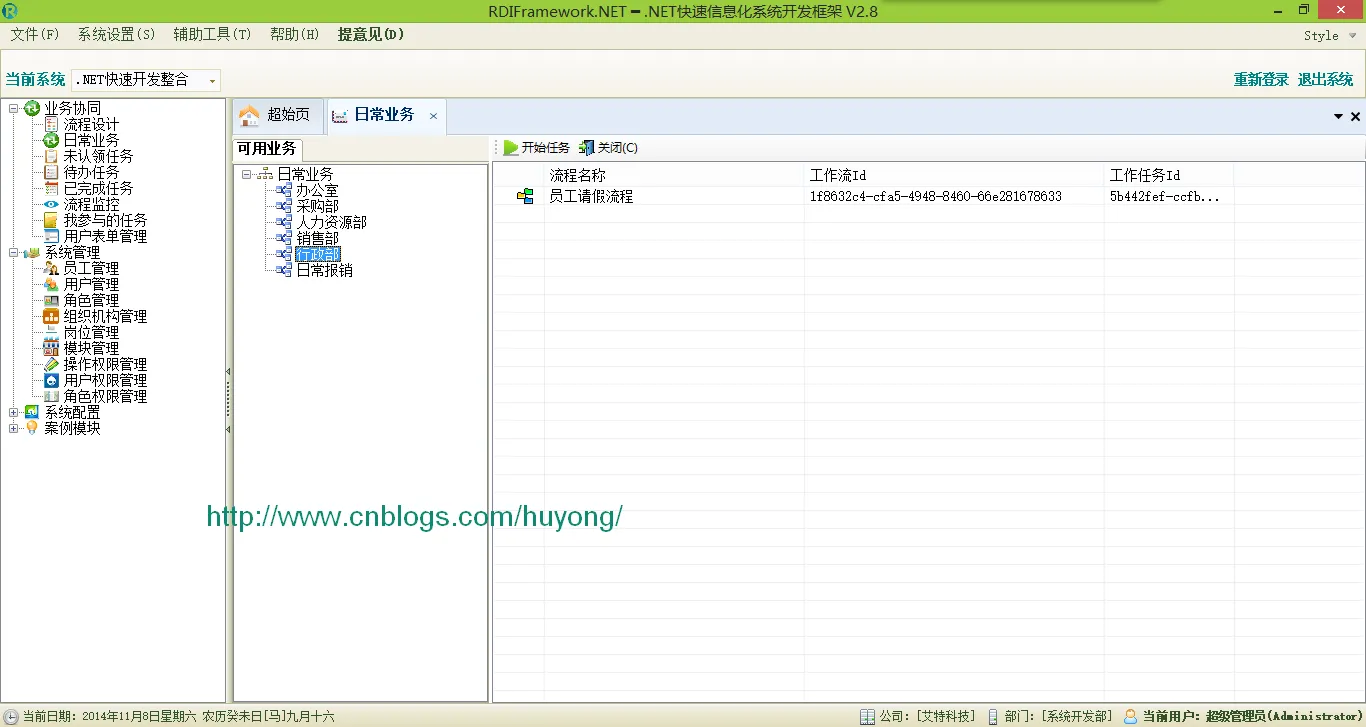Select the 流程监控 eye icon item
The height and width of the screenshot is (727, 1366).
[x=52, y=204]
